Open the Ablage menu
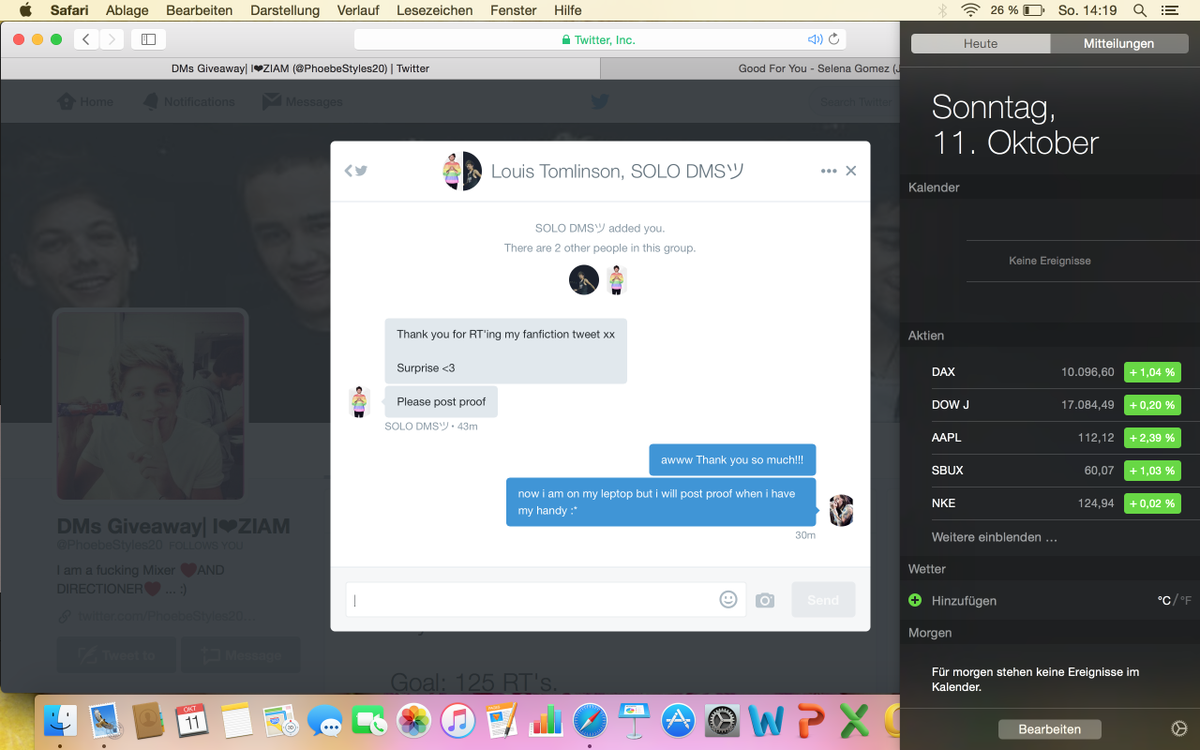 coord(127,10)
